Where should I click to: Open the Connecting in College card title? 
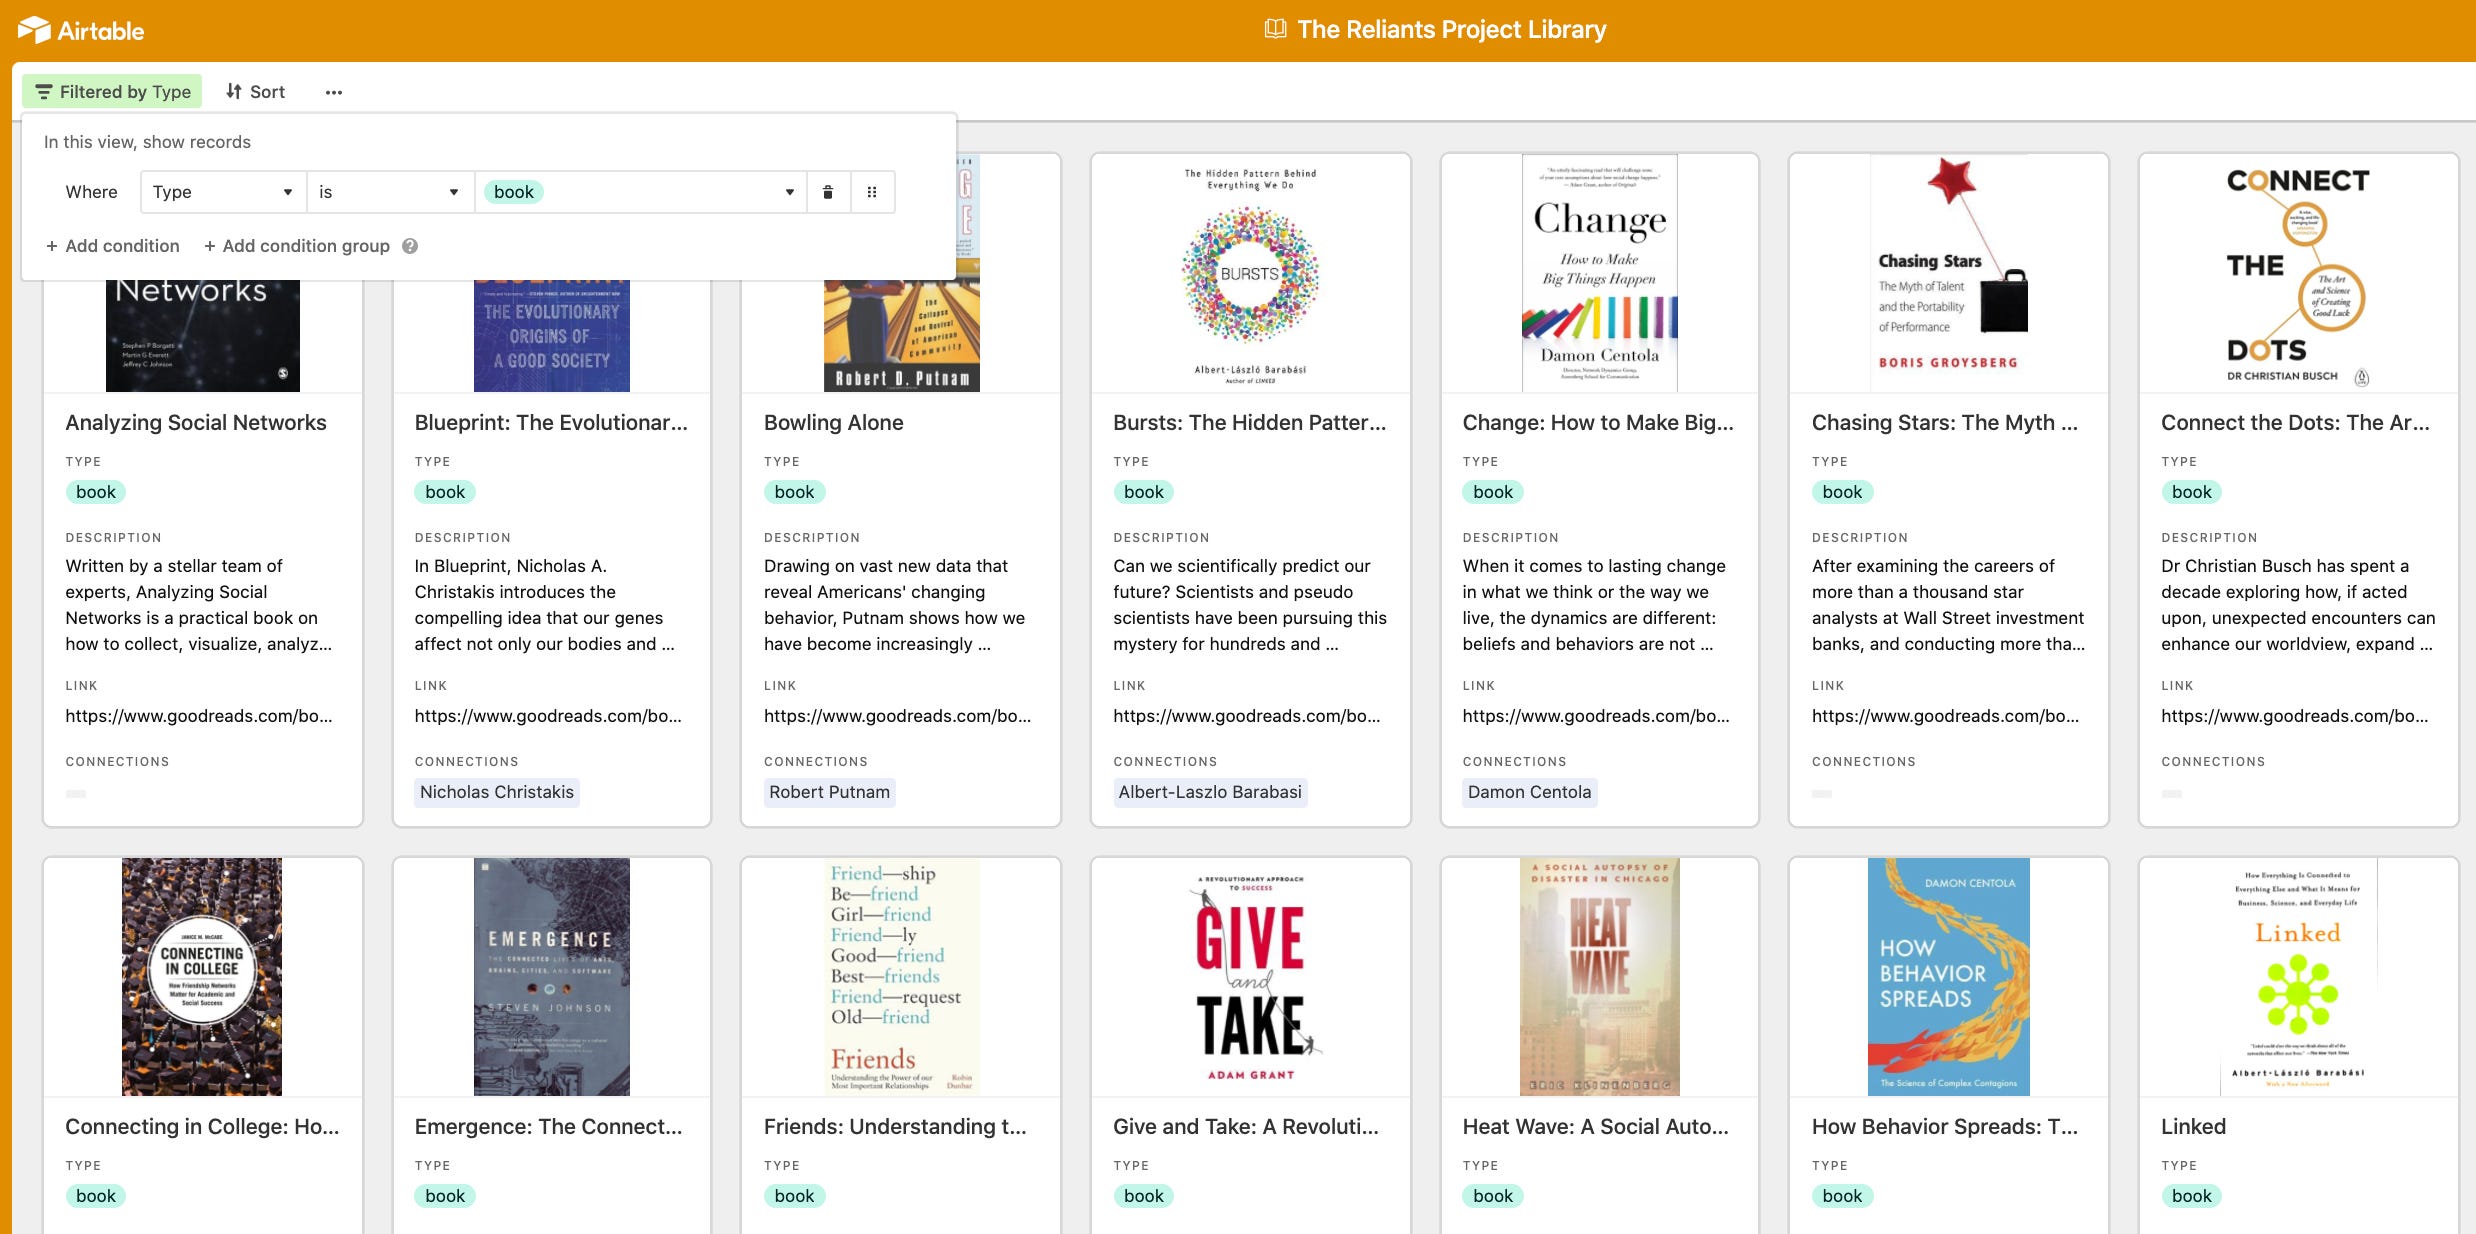coord(202,1127)
